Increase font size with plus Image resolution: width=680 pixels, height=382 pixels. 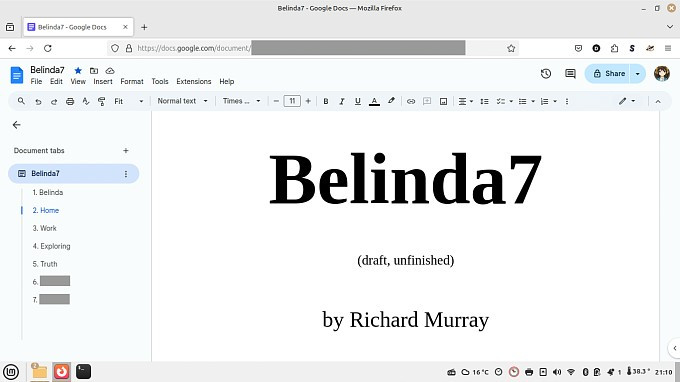308,101
